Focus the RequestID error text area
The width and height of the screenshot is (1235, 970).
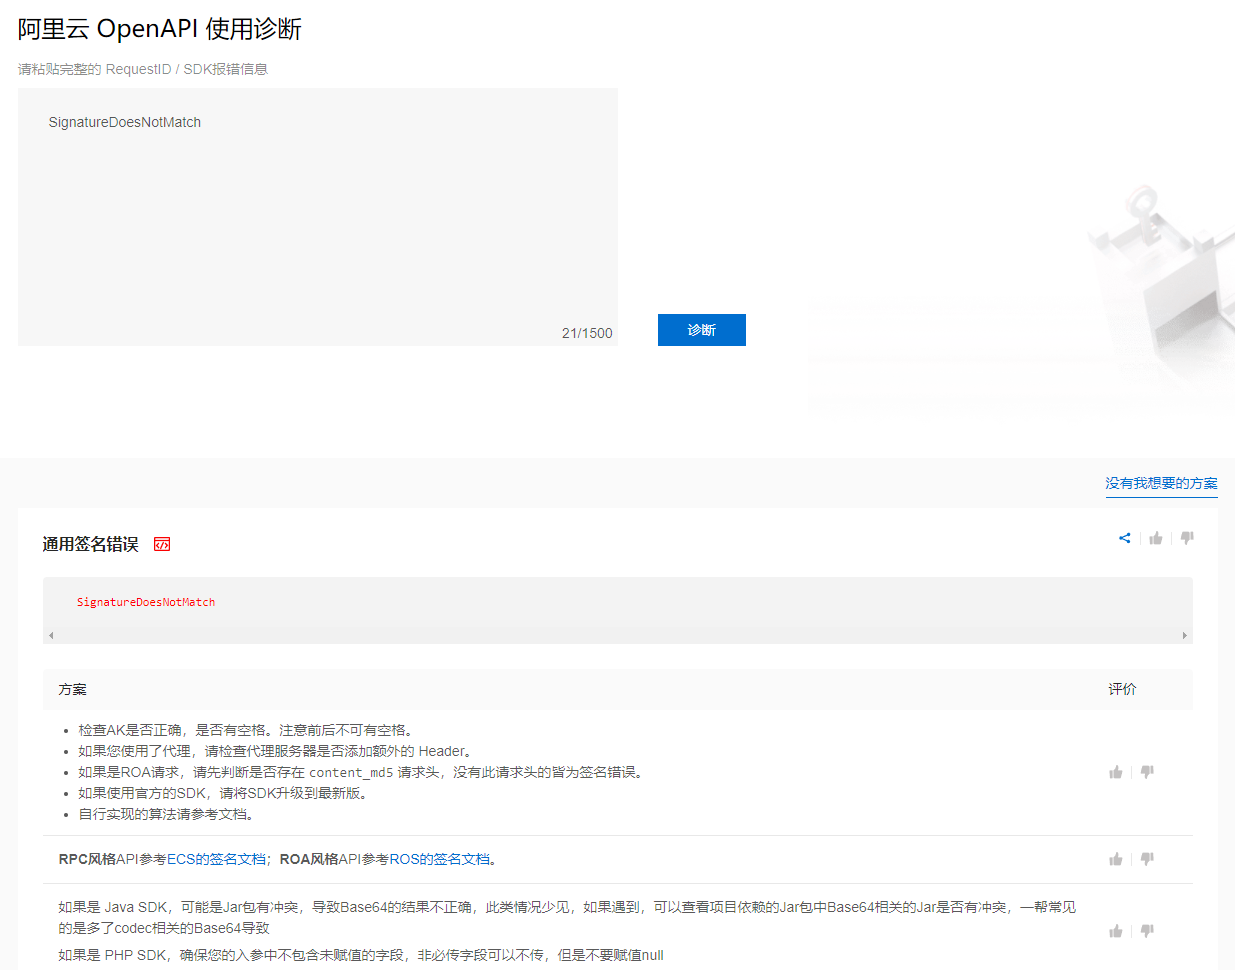(x=317, y=217)
